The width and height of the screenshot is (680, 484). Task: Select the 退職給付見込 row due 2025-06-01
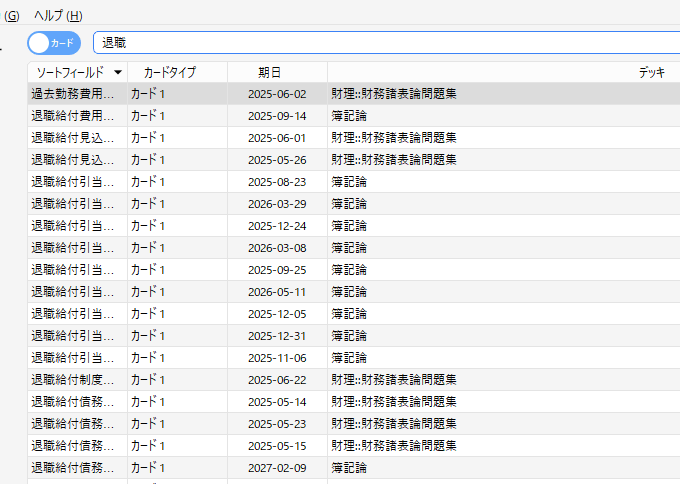(72, 138)
